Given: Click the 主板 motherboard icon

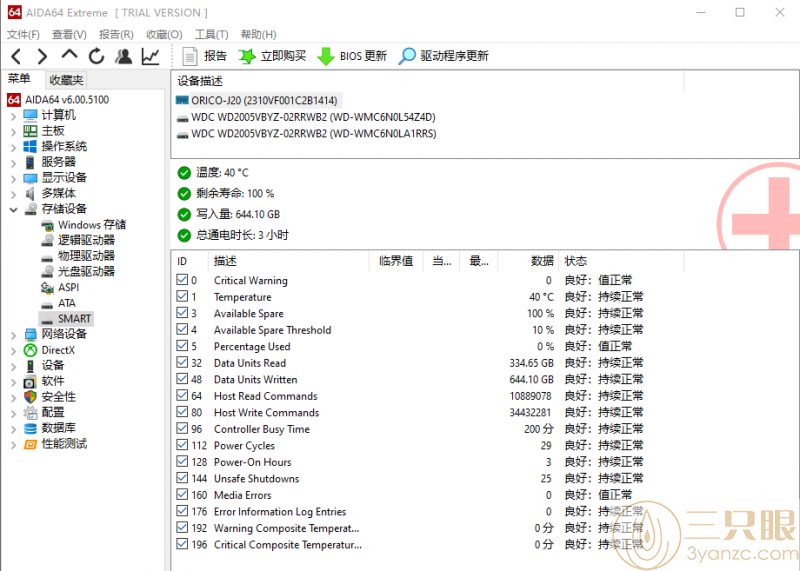Looking at the screenshot, I should (30, 131).
